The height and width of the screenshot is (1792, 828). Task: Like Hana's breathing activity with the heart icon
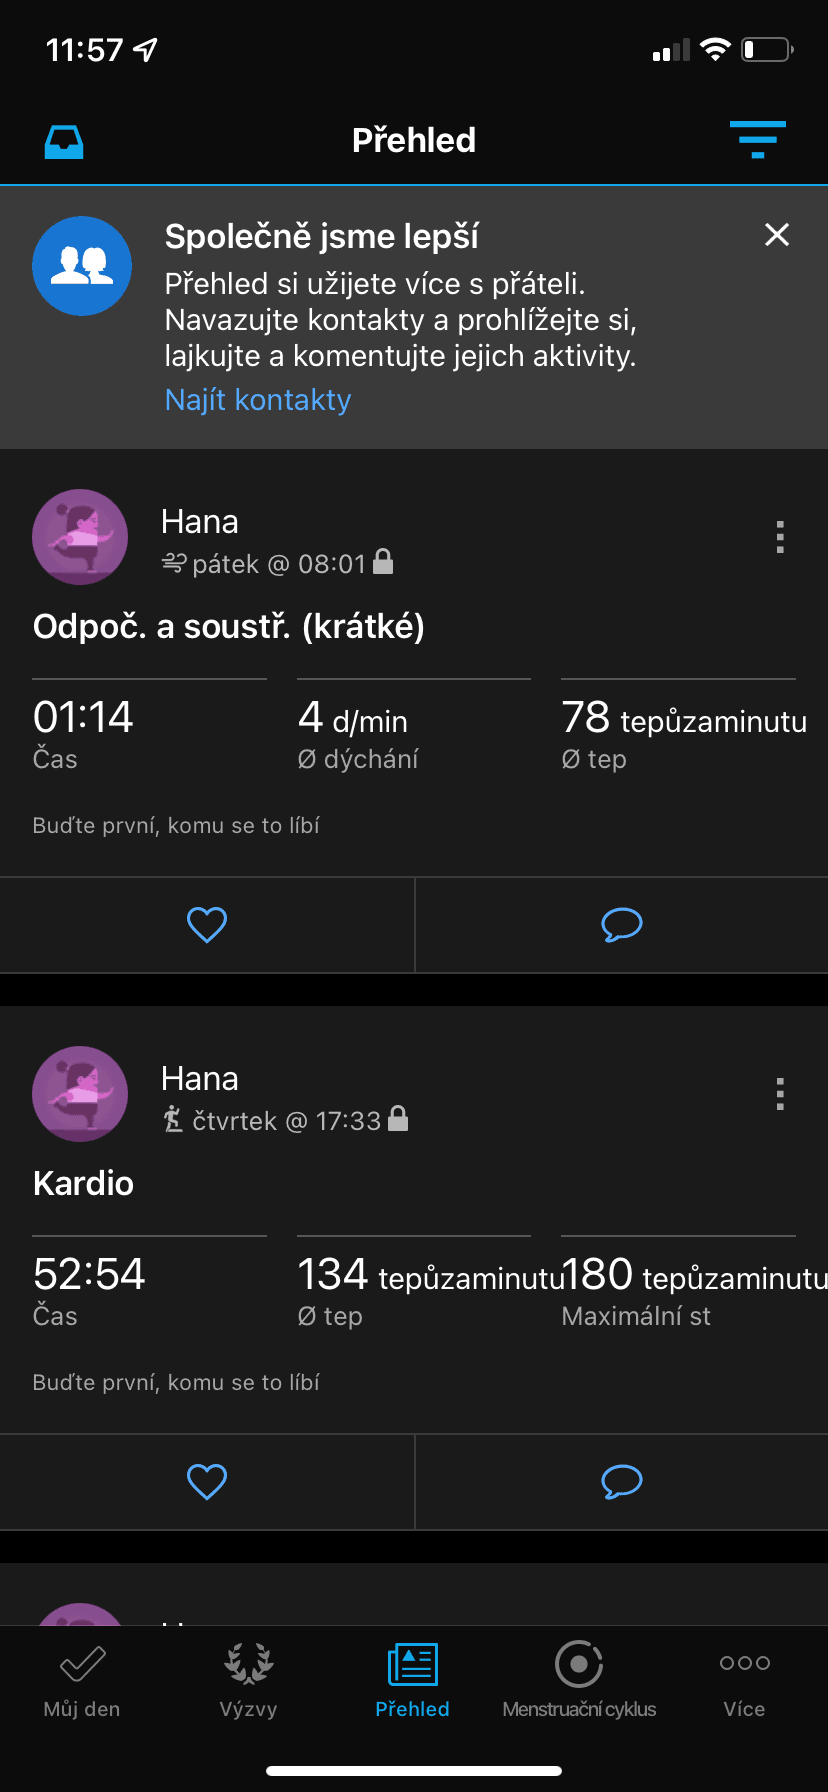tap(207, 924)
